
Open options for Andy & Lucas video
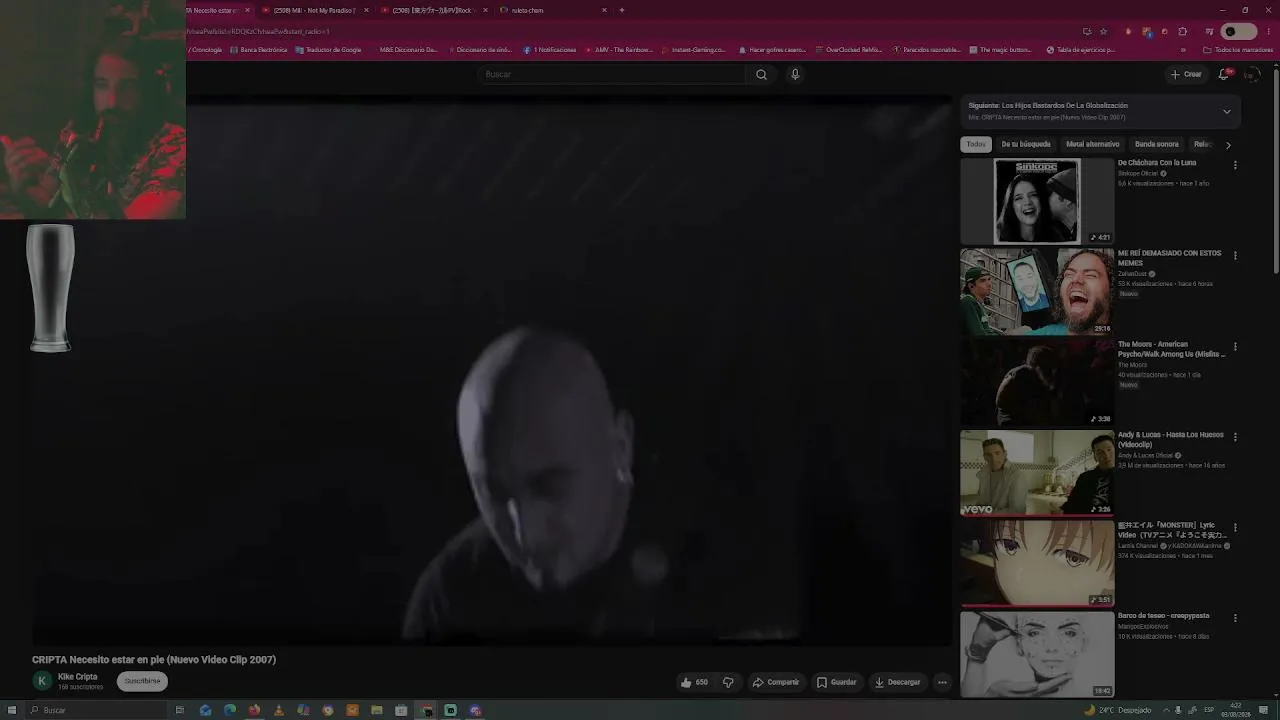[x=1235, y=437]
